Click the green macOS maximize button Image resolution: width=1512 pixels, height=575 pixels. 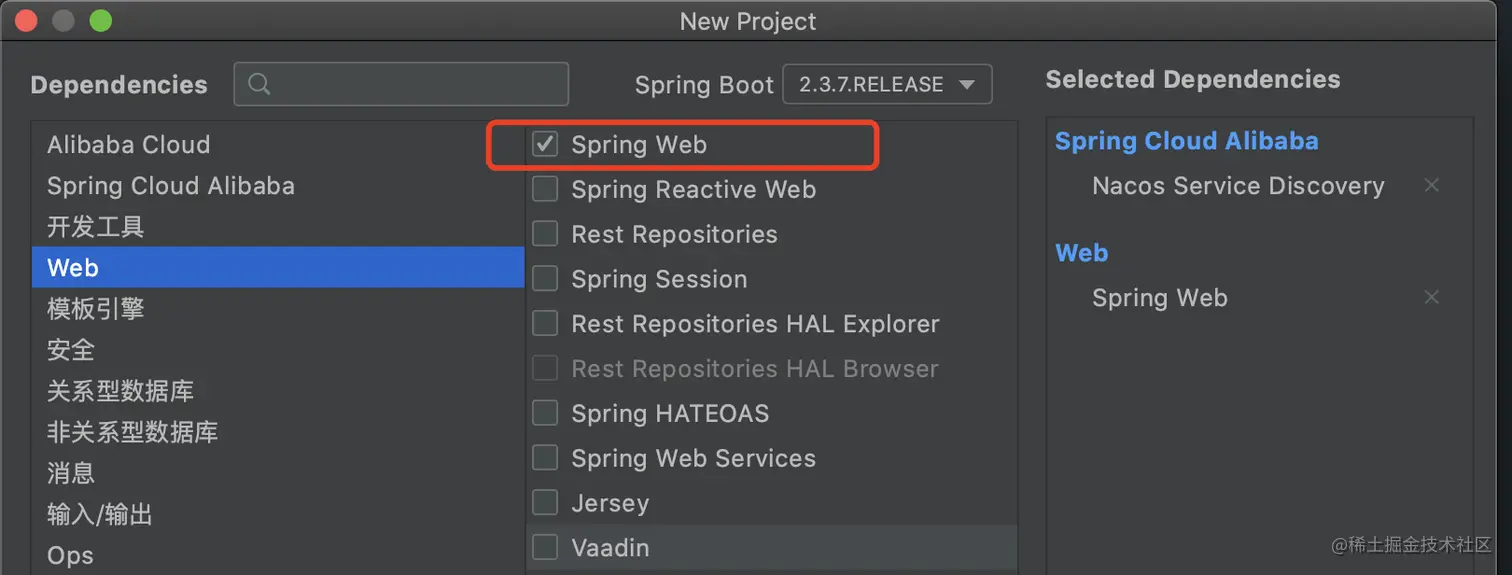pyautogui.click(x=100, y=21)
